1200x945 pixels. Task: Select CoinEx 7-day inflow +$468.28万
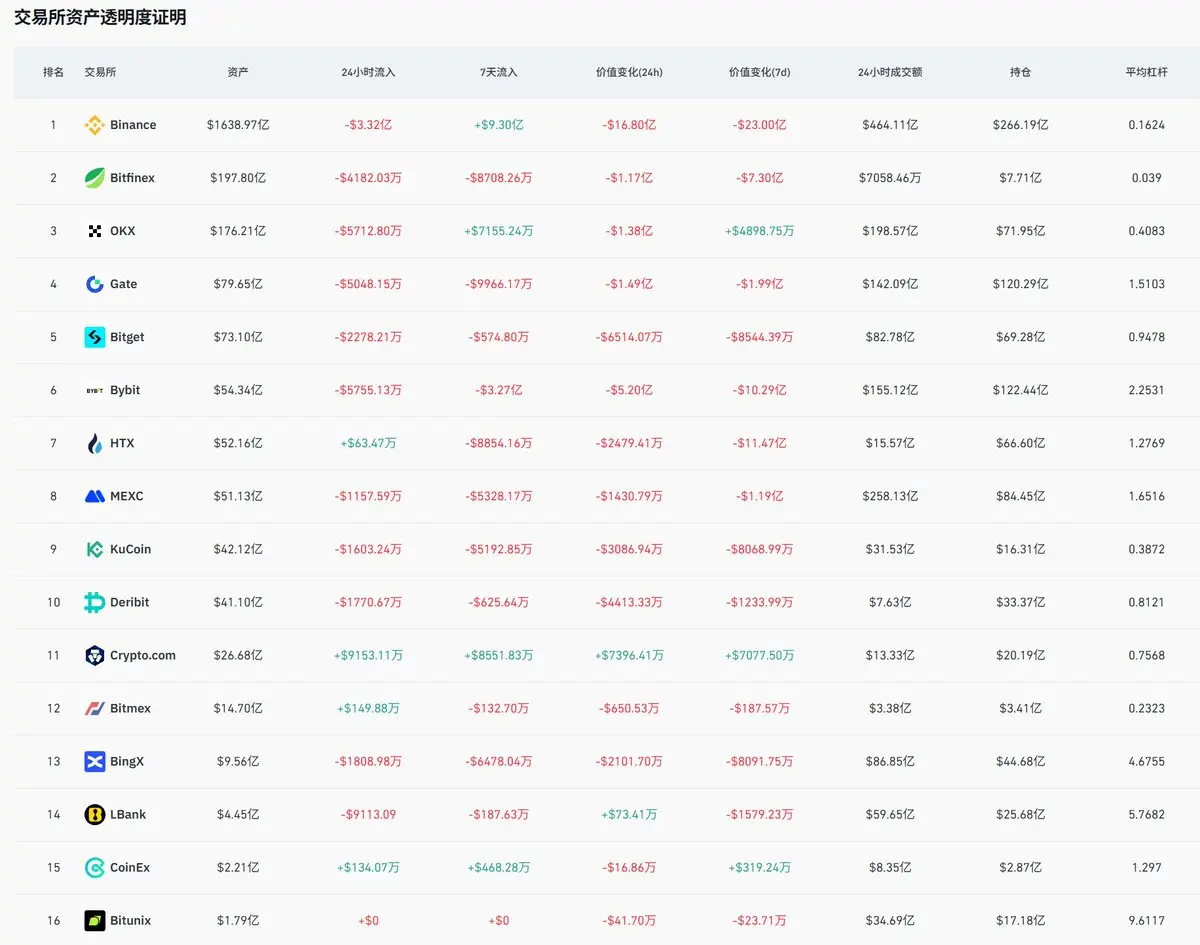click(x=499, y=867)
